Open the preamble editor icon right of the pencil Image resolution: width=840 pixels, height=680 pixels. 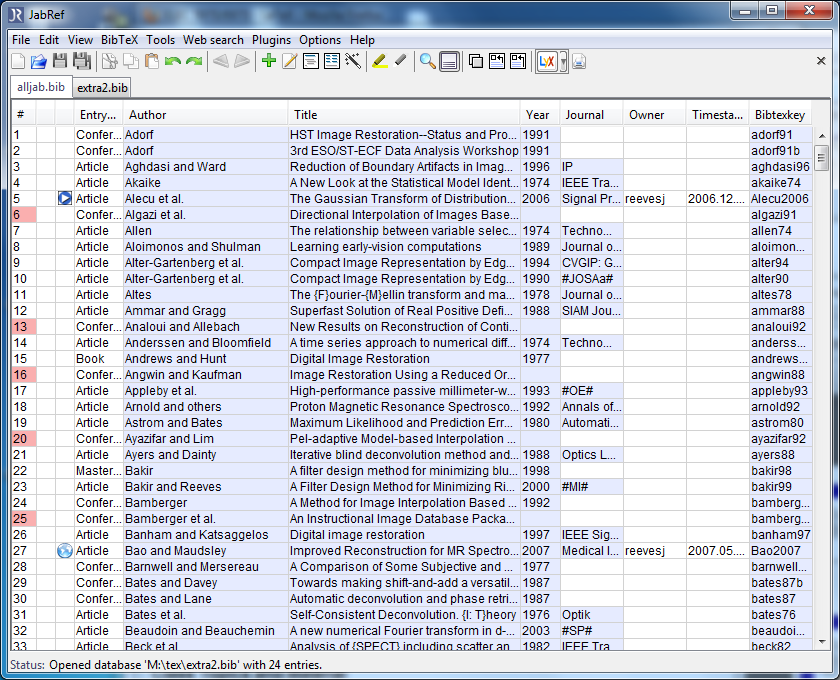tap(311, 61)
